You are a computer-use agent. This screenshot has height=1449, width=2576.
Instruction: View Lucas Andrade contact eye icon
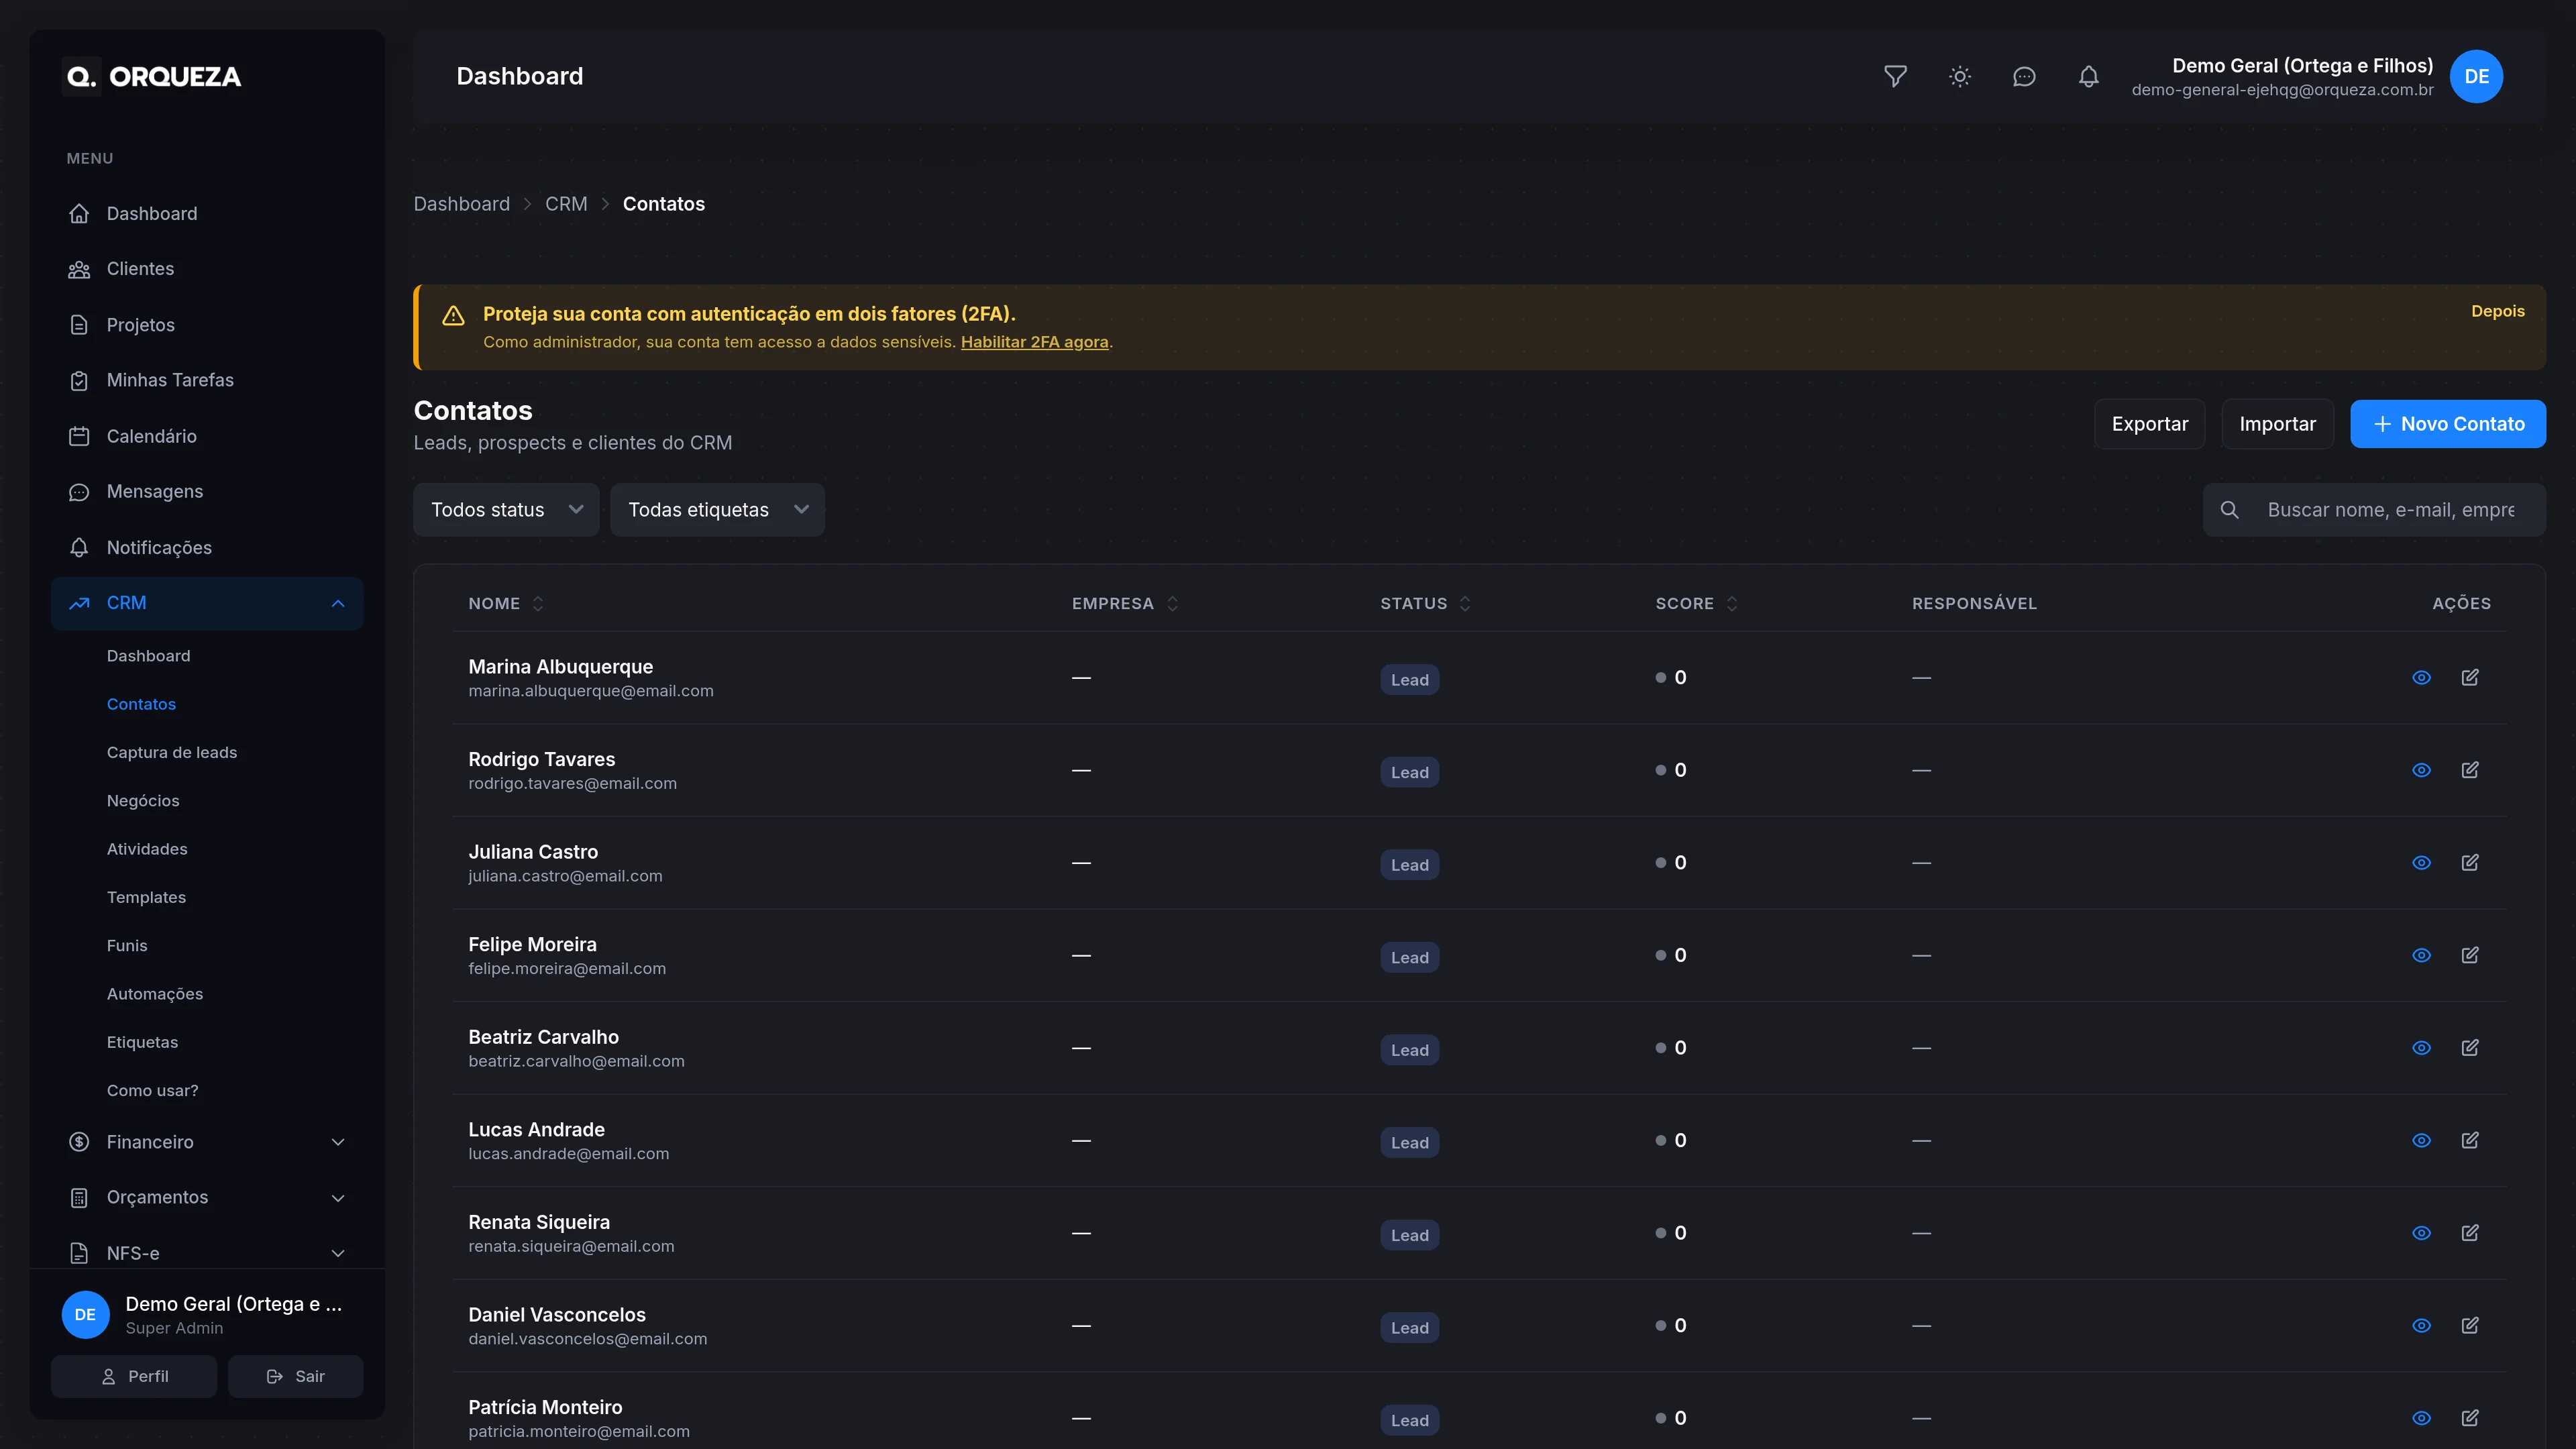[2421, 1140]
